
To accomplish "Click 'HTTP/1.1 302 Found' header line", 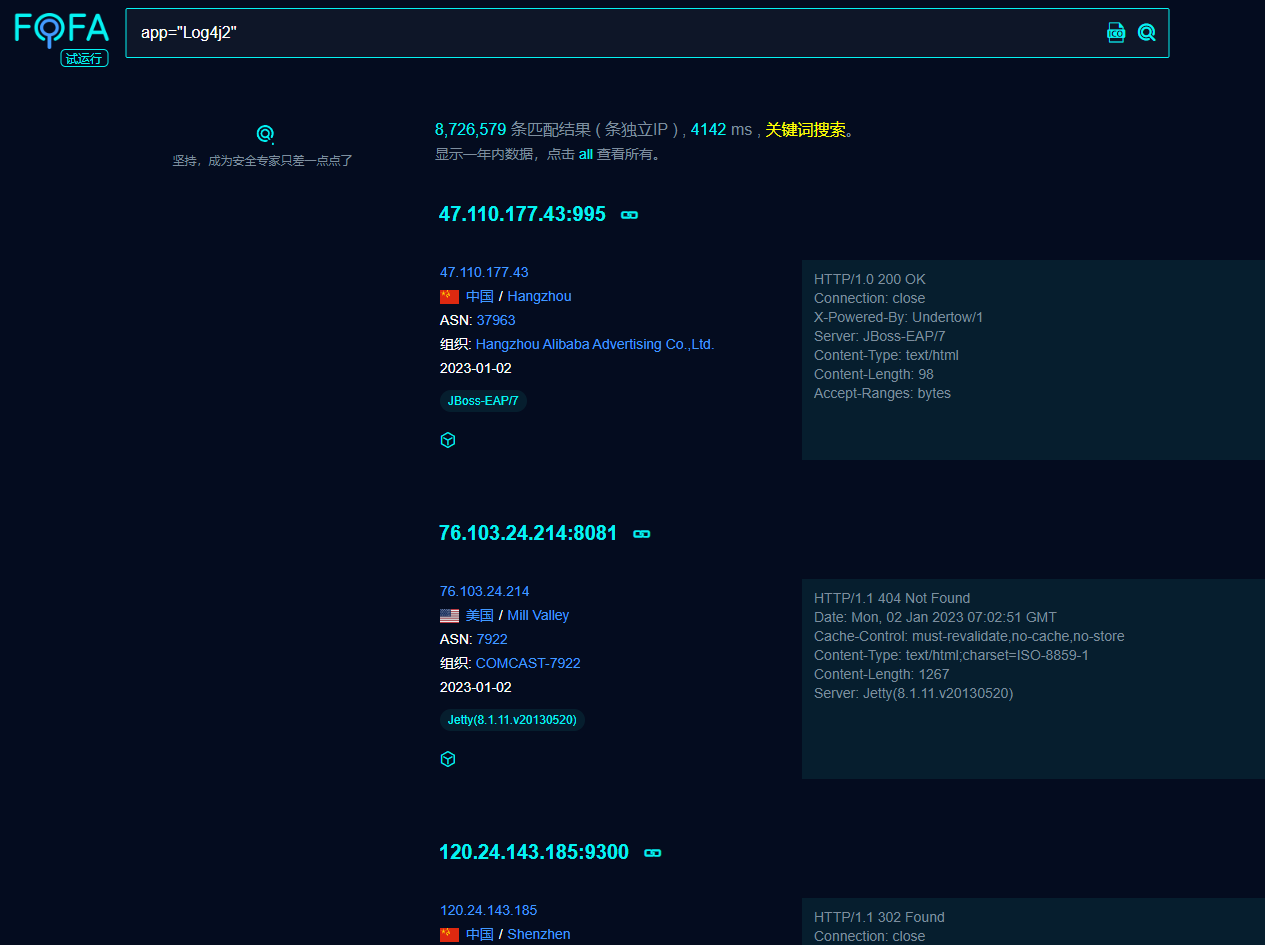I will coord(879,917).
